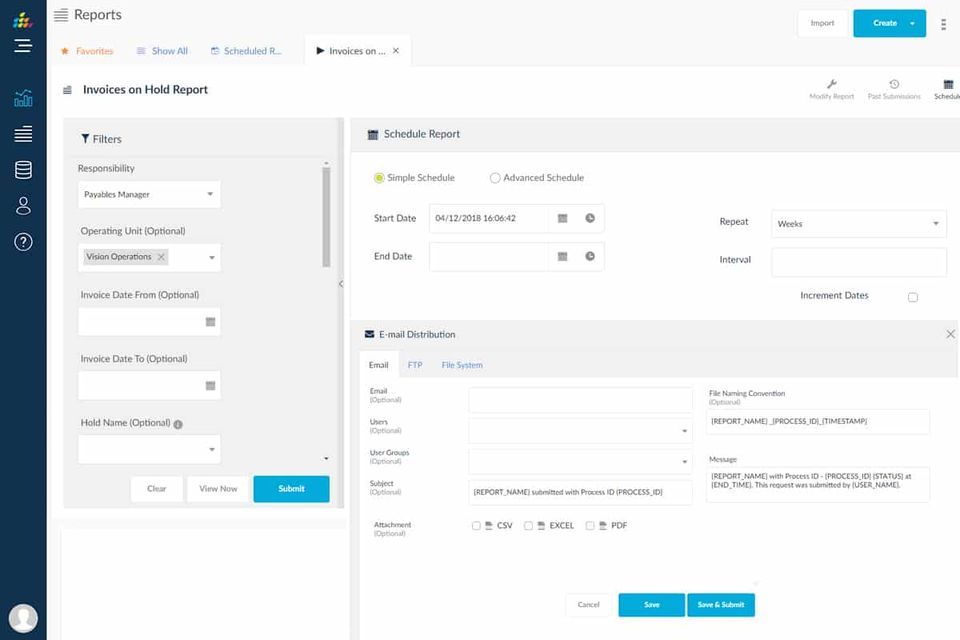Click the Submit button in Filters
The width and height of the screenshot is (960, 640).
(x=291, y=489)
